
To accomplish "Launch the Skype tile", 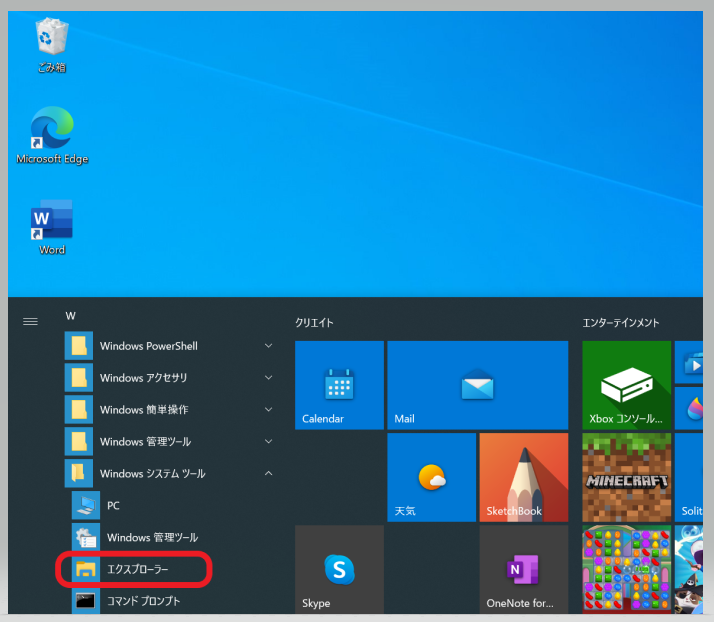I will coord(339,568).
